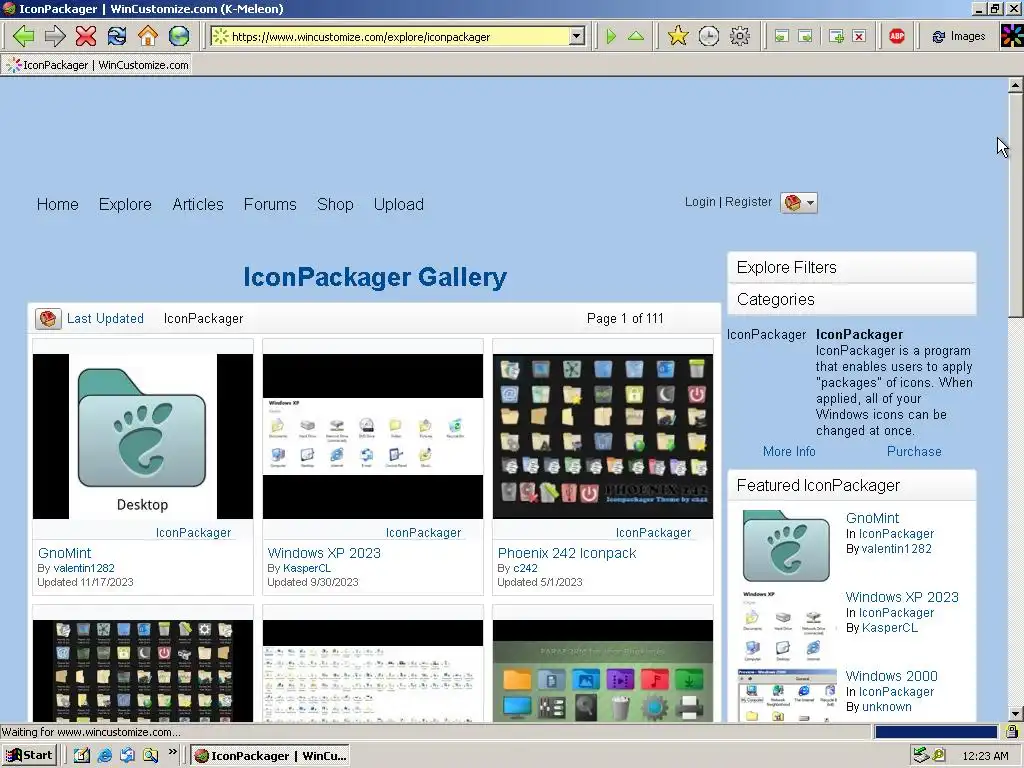Image resolution: width=1024 pixels, height=768 pixels.
Task: Click the page scrollbar up arrow
Action: point(1015,86)
